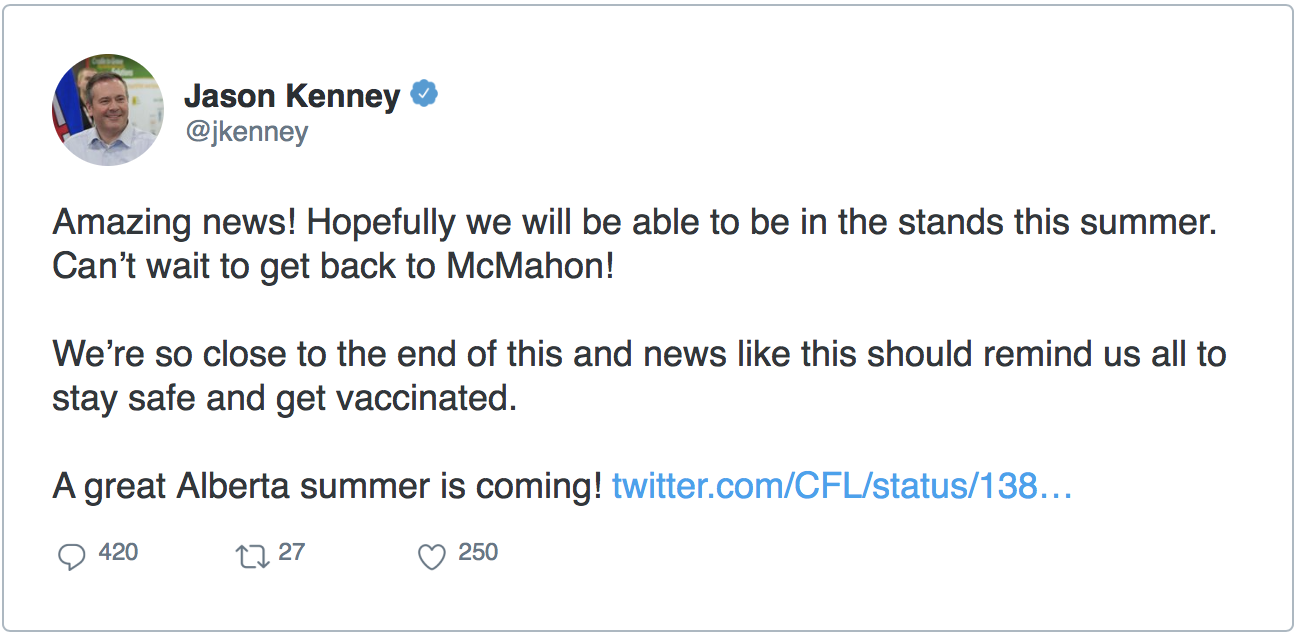This screenshot has height=634, width=1304.
Task: Click the blue verified badge
Action: point(425,95)
